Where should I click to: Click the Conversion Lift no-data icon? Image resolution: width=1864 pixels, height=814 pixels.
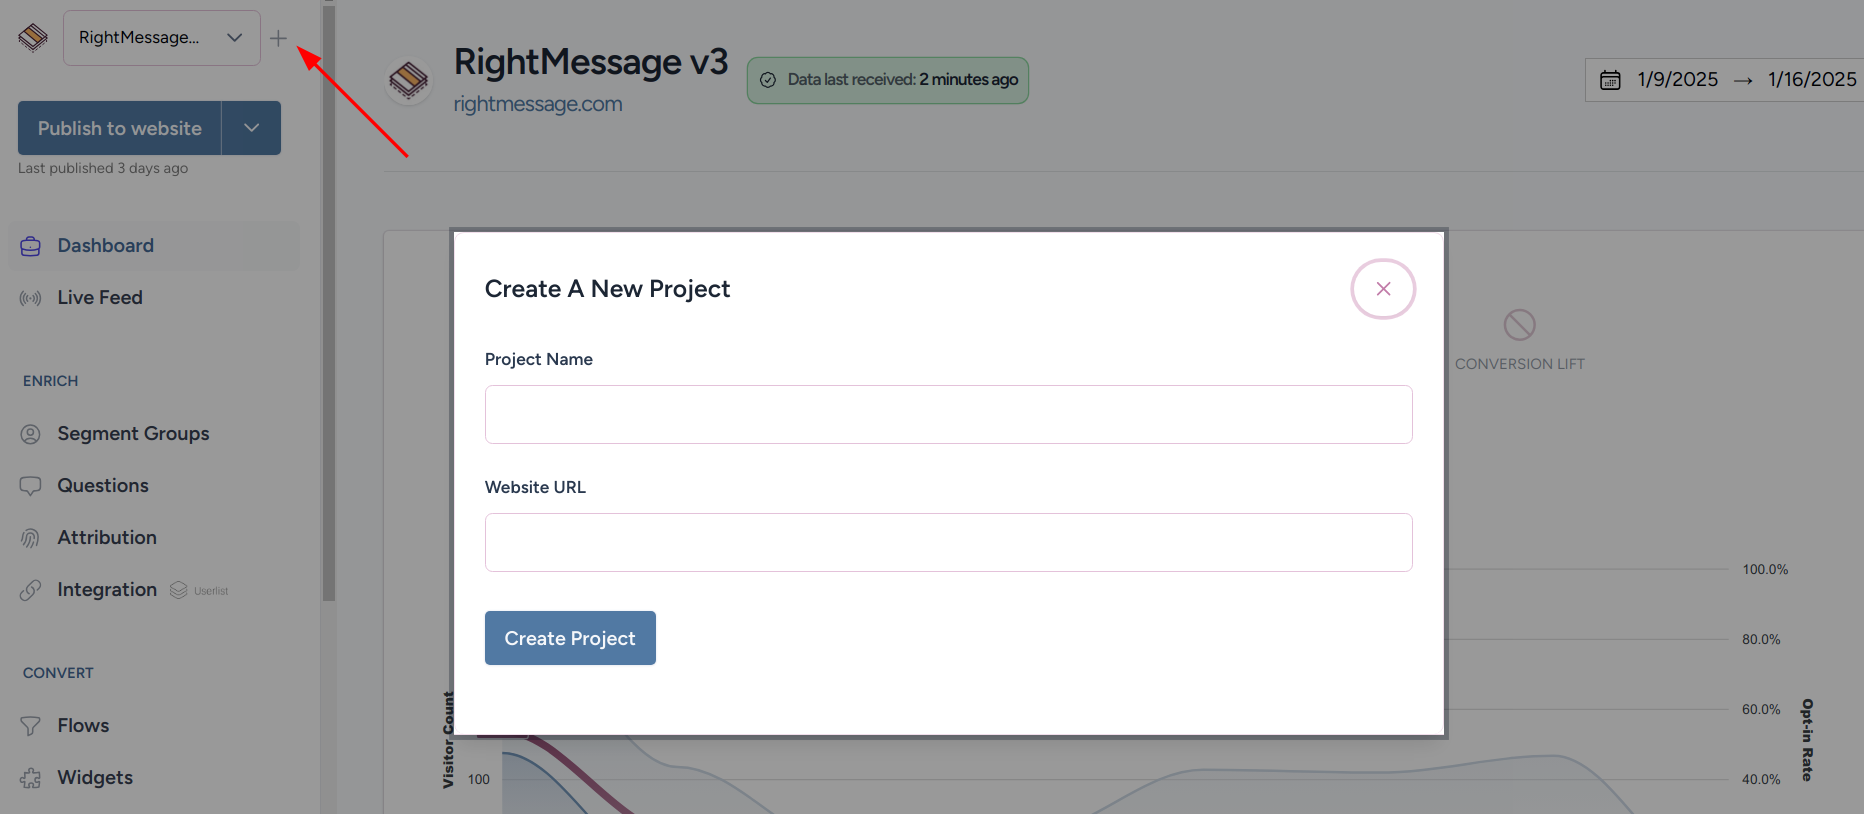coord(1519,324)
